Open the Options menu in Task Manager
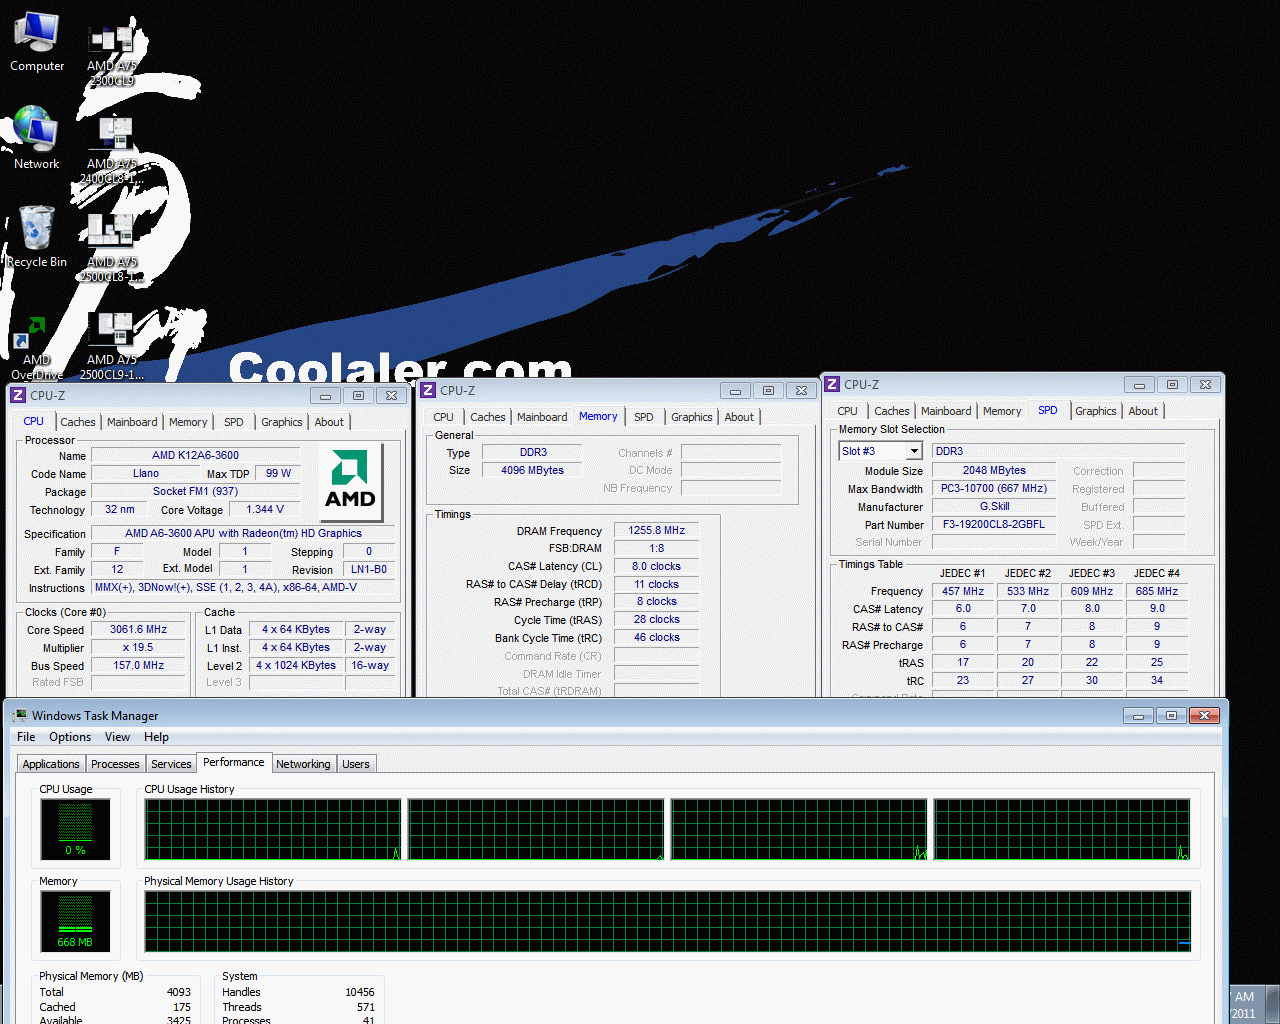Image resolution: width=1280 pixels, height=1024 pixels. click(x=70, y=737)
